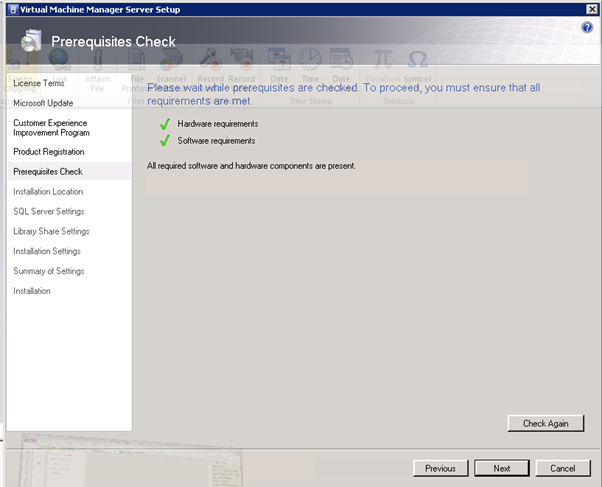Click the Software requirements text
The width and height of the screenshot is (602, 487).
pyautogui.click(x=216, y=141)
